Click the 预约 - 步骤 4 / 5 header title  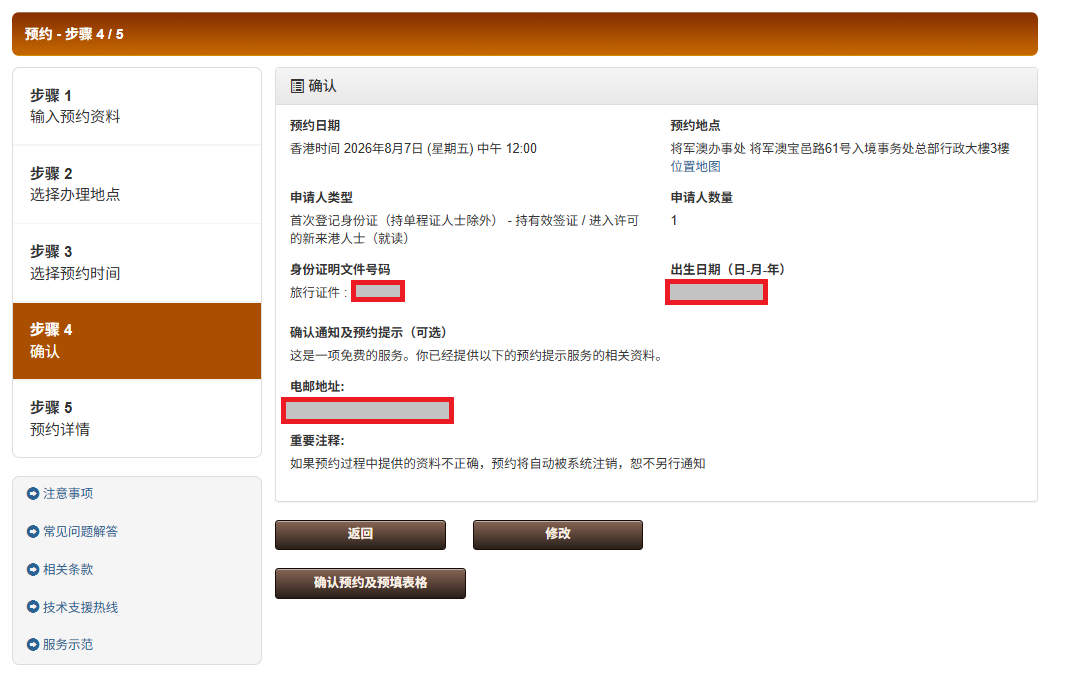(74, 34)
